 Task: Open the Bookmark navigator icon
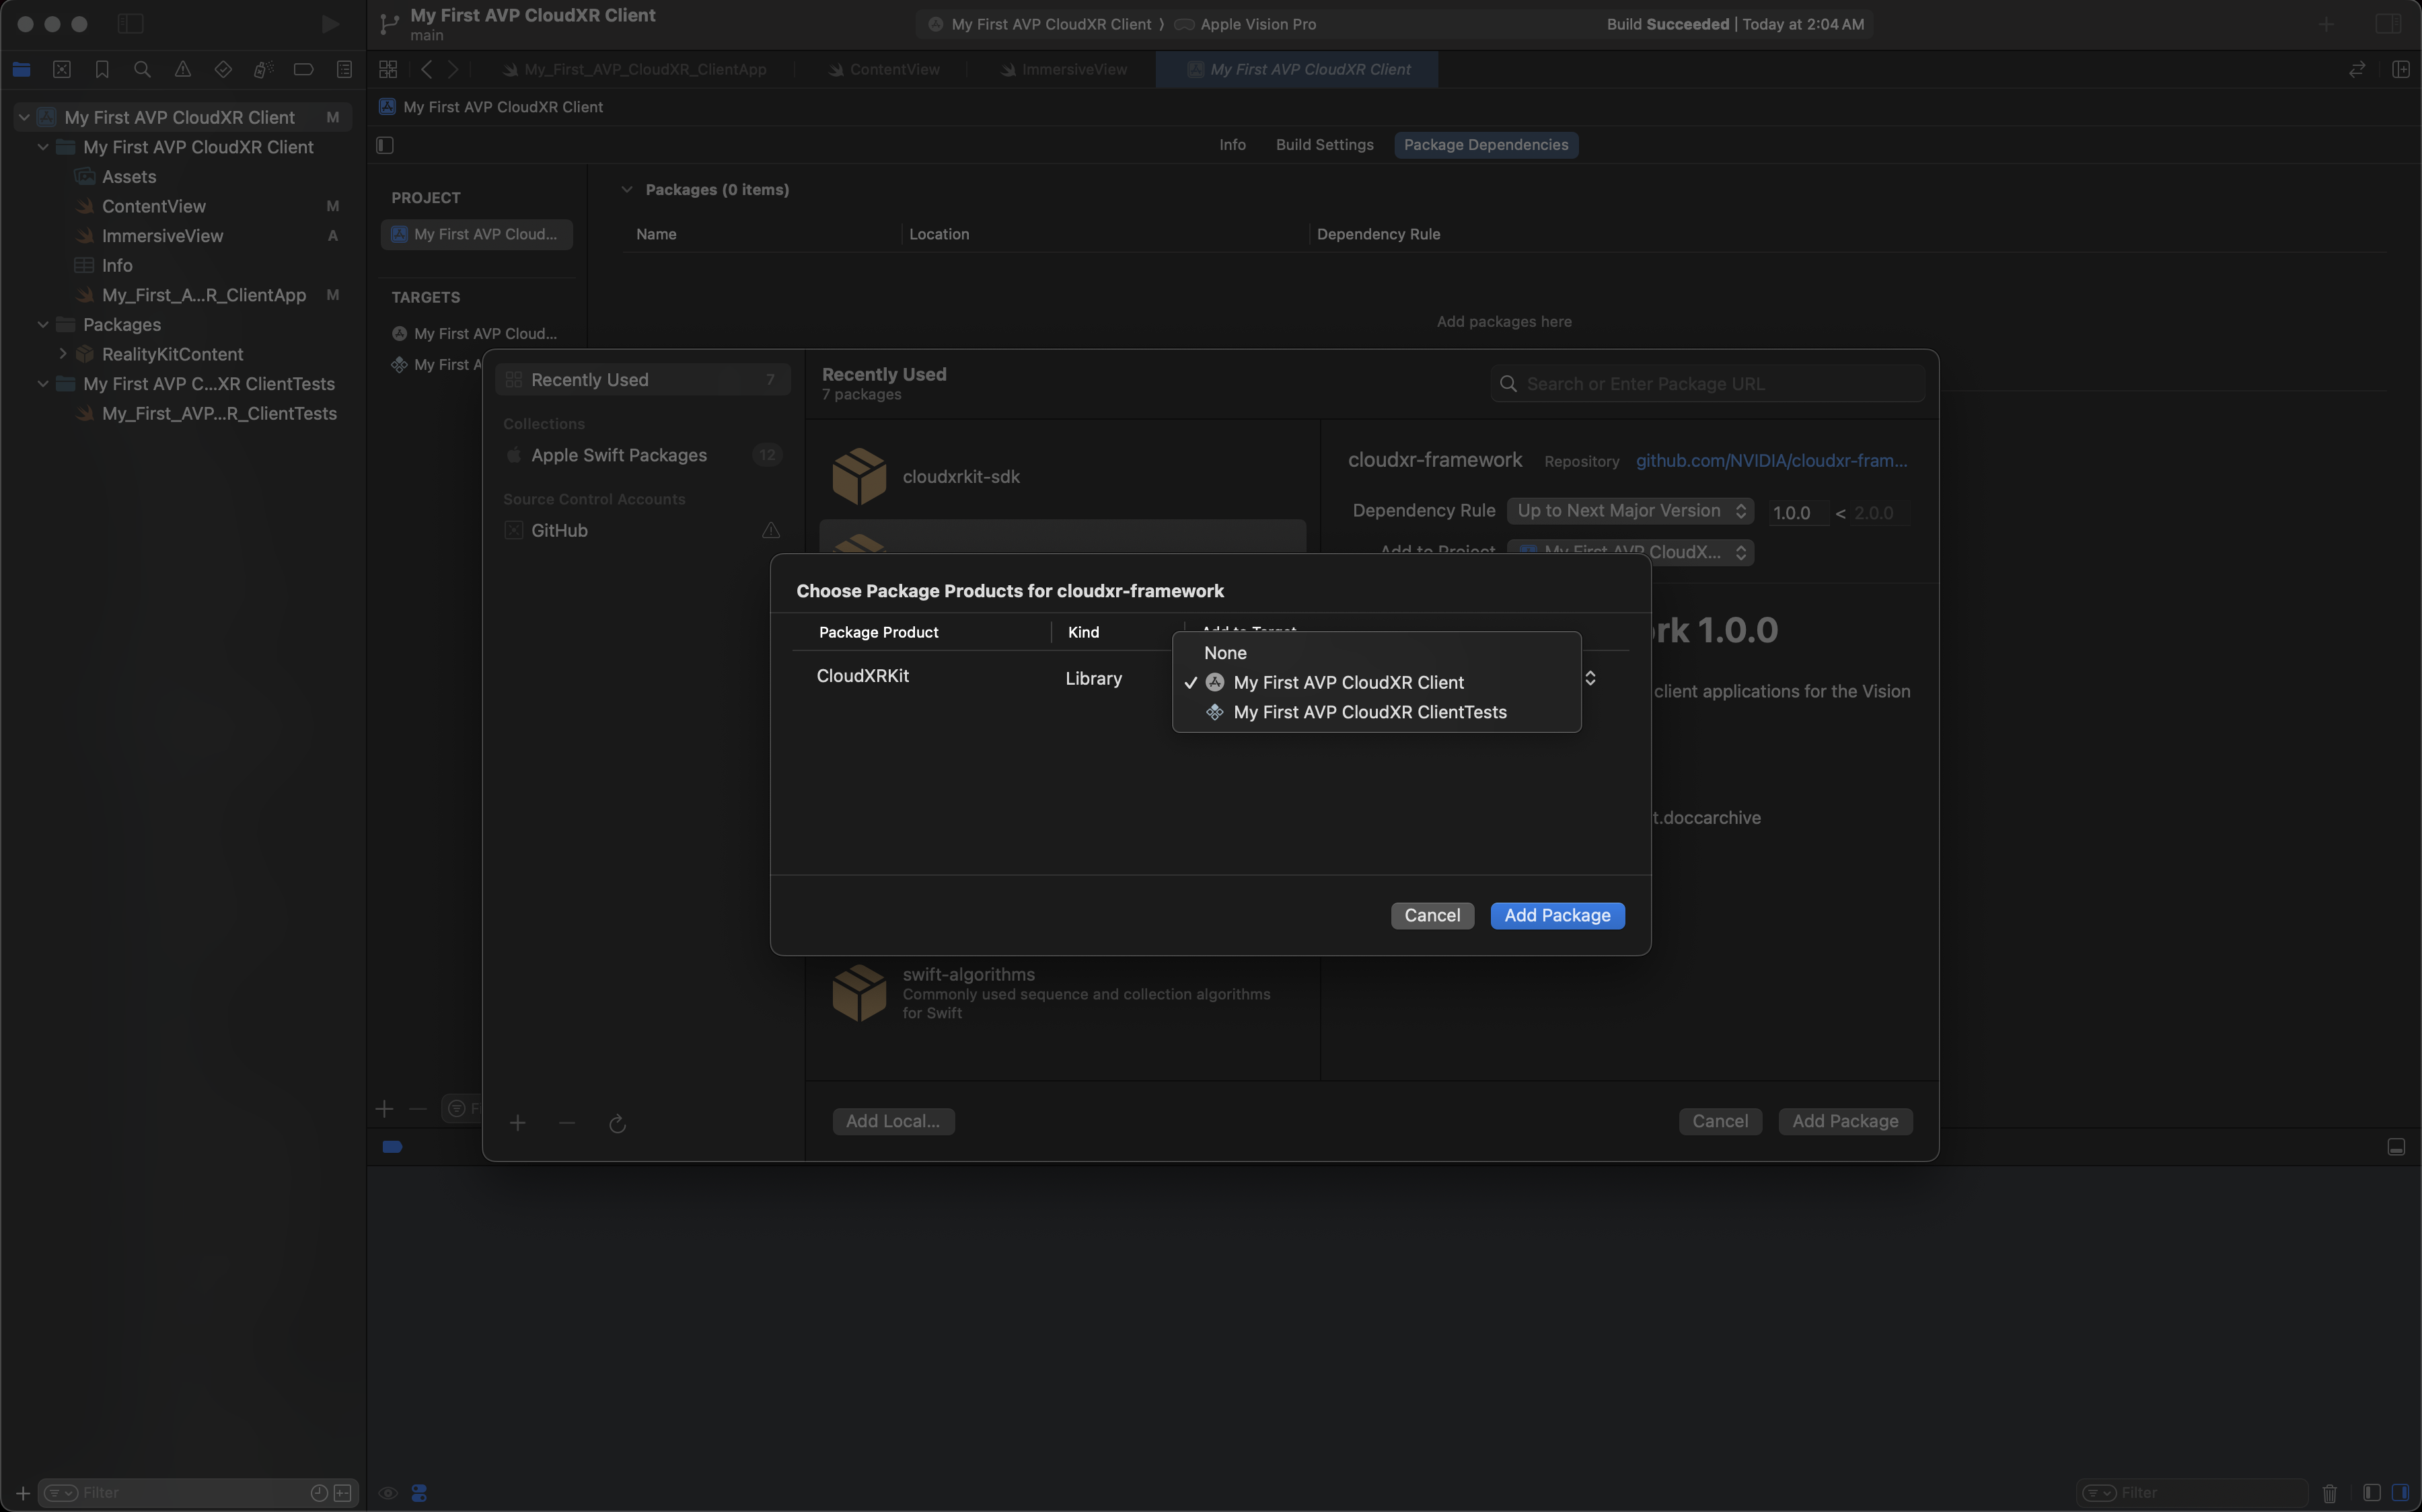pyautogui.click(x=102, y=69)
